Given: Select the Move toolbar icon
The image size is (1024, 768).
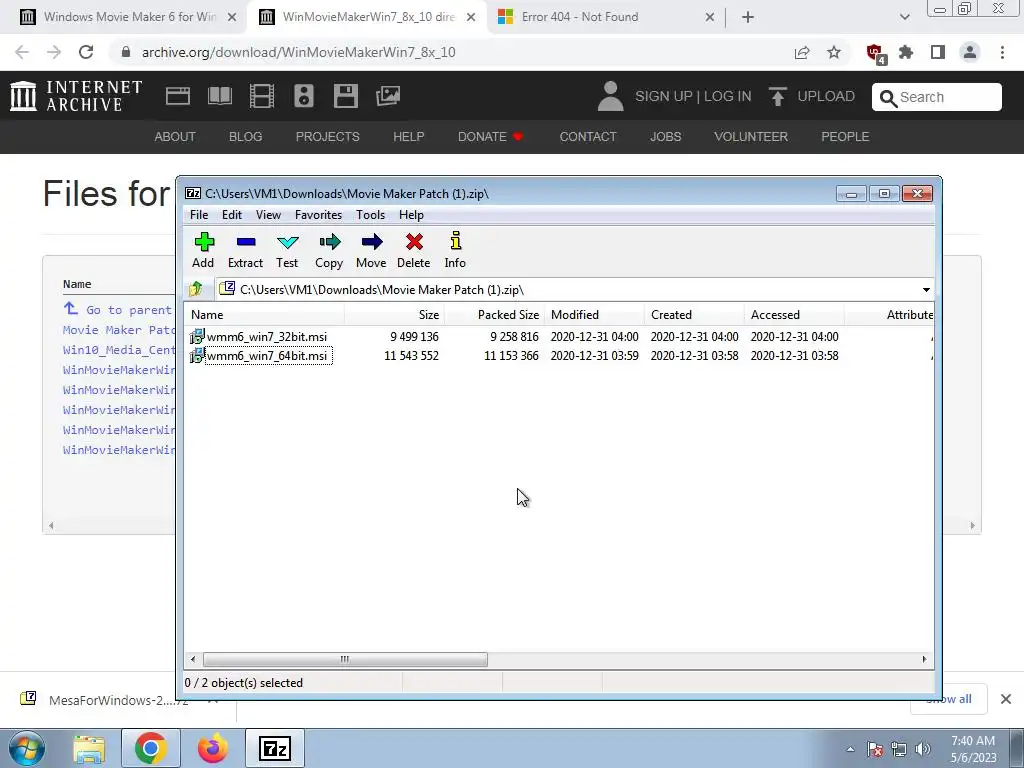Looking at the screenshot, I should tap(371, 250).
